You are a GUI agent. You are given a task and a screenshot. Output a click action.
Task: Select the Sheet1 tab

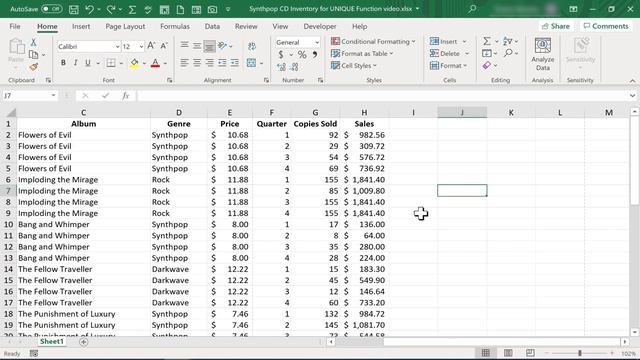pos(52,341)
